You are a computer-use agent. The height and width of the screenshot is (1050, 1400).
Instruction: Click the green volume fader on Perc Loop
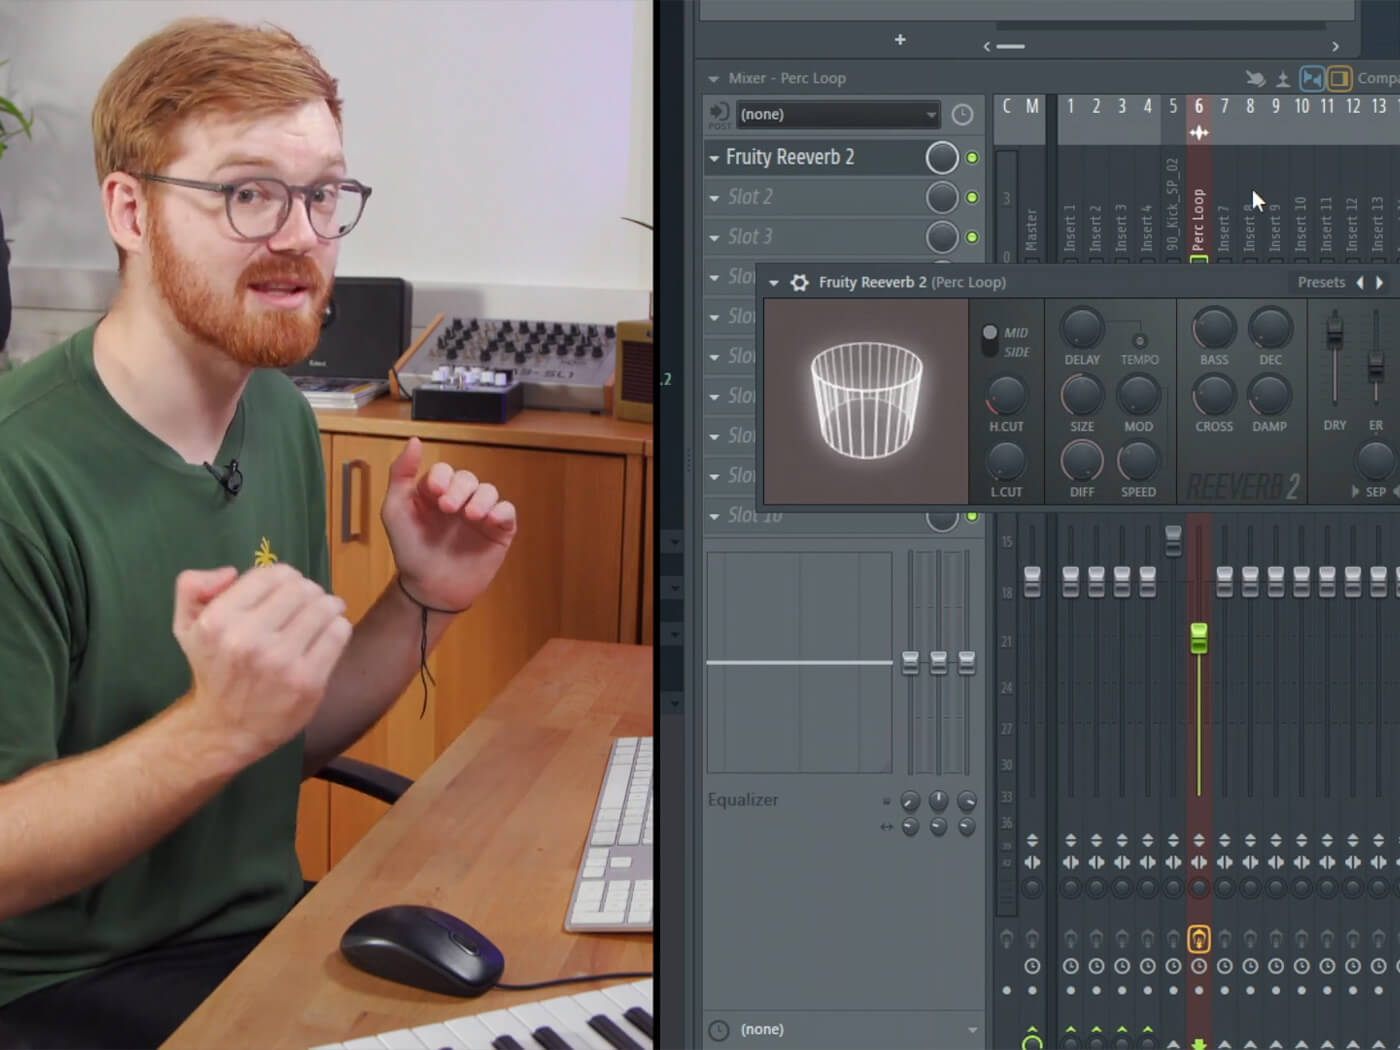[1199, 640]
